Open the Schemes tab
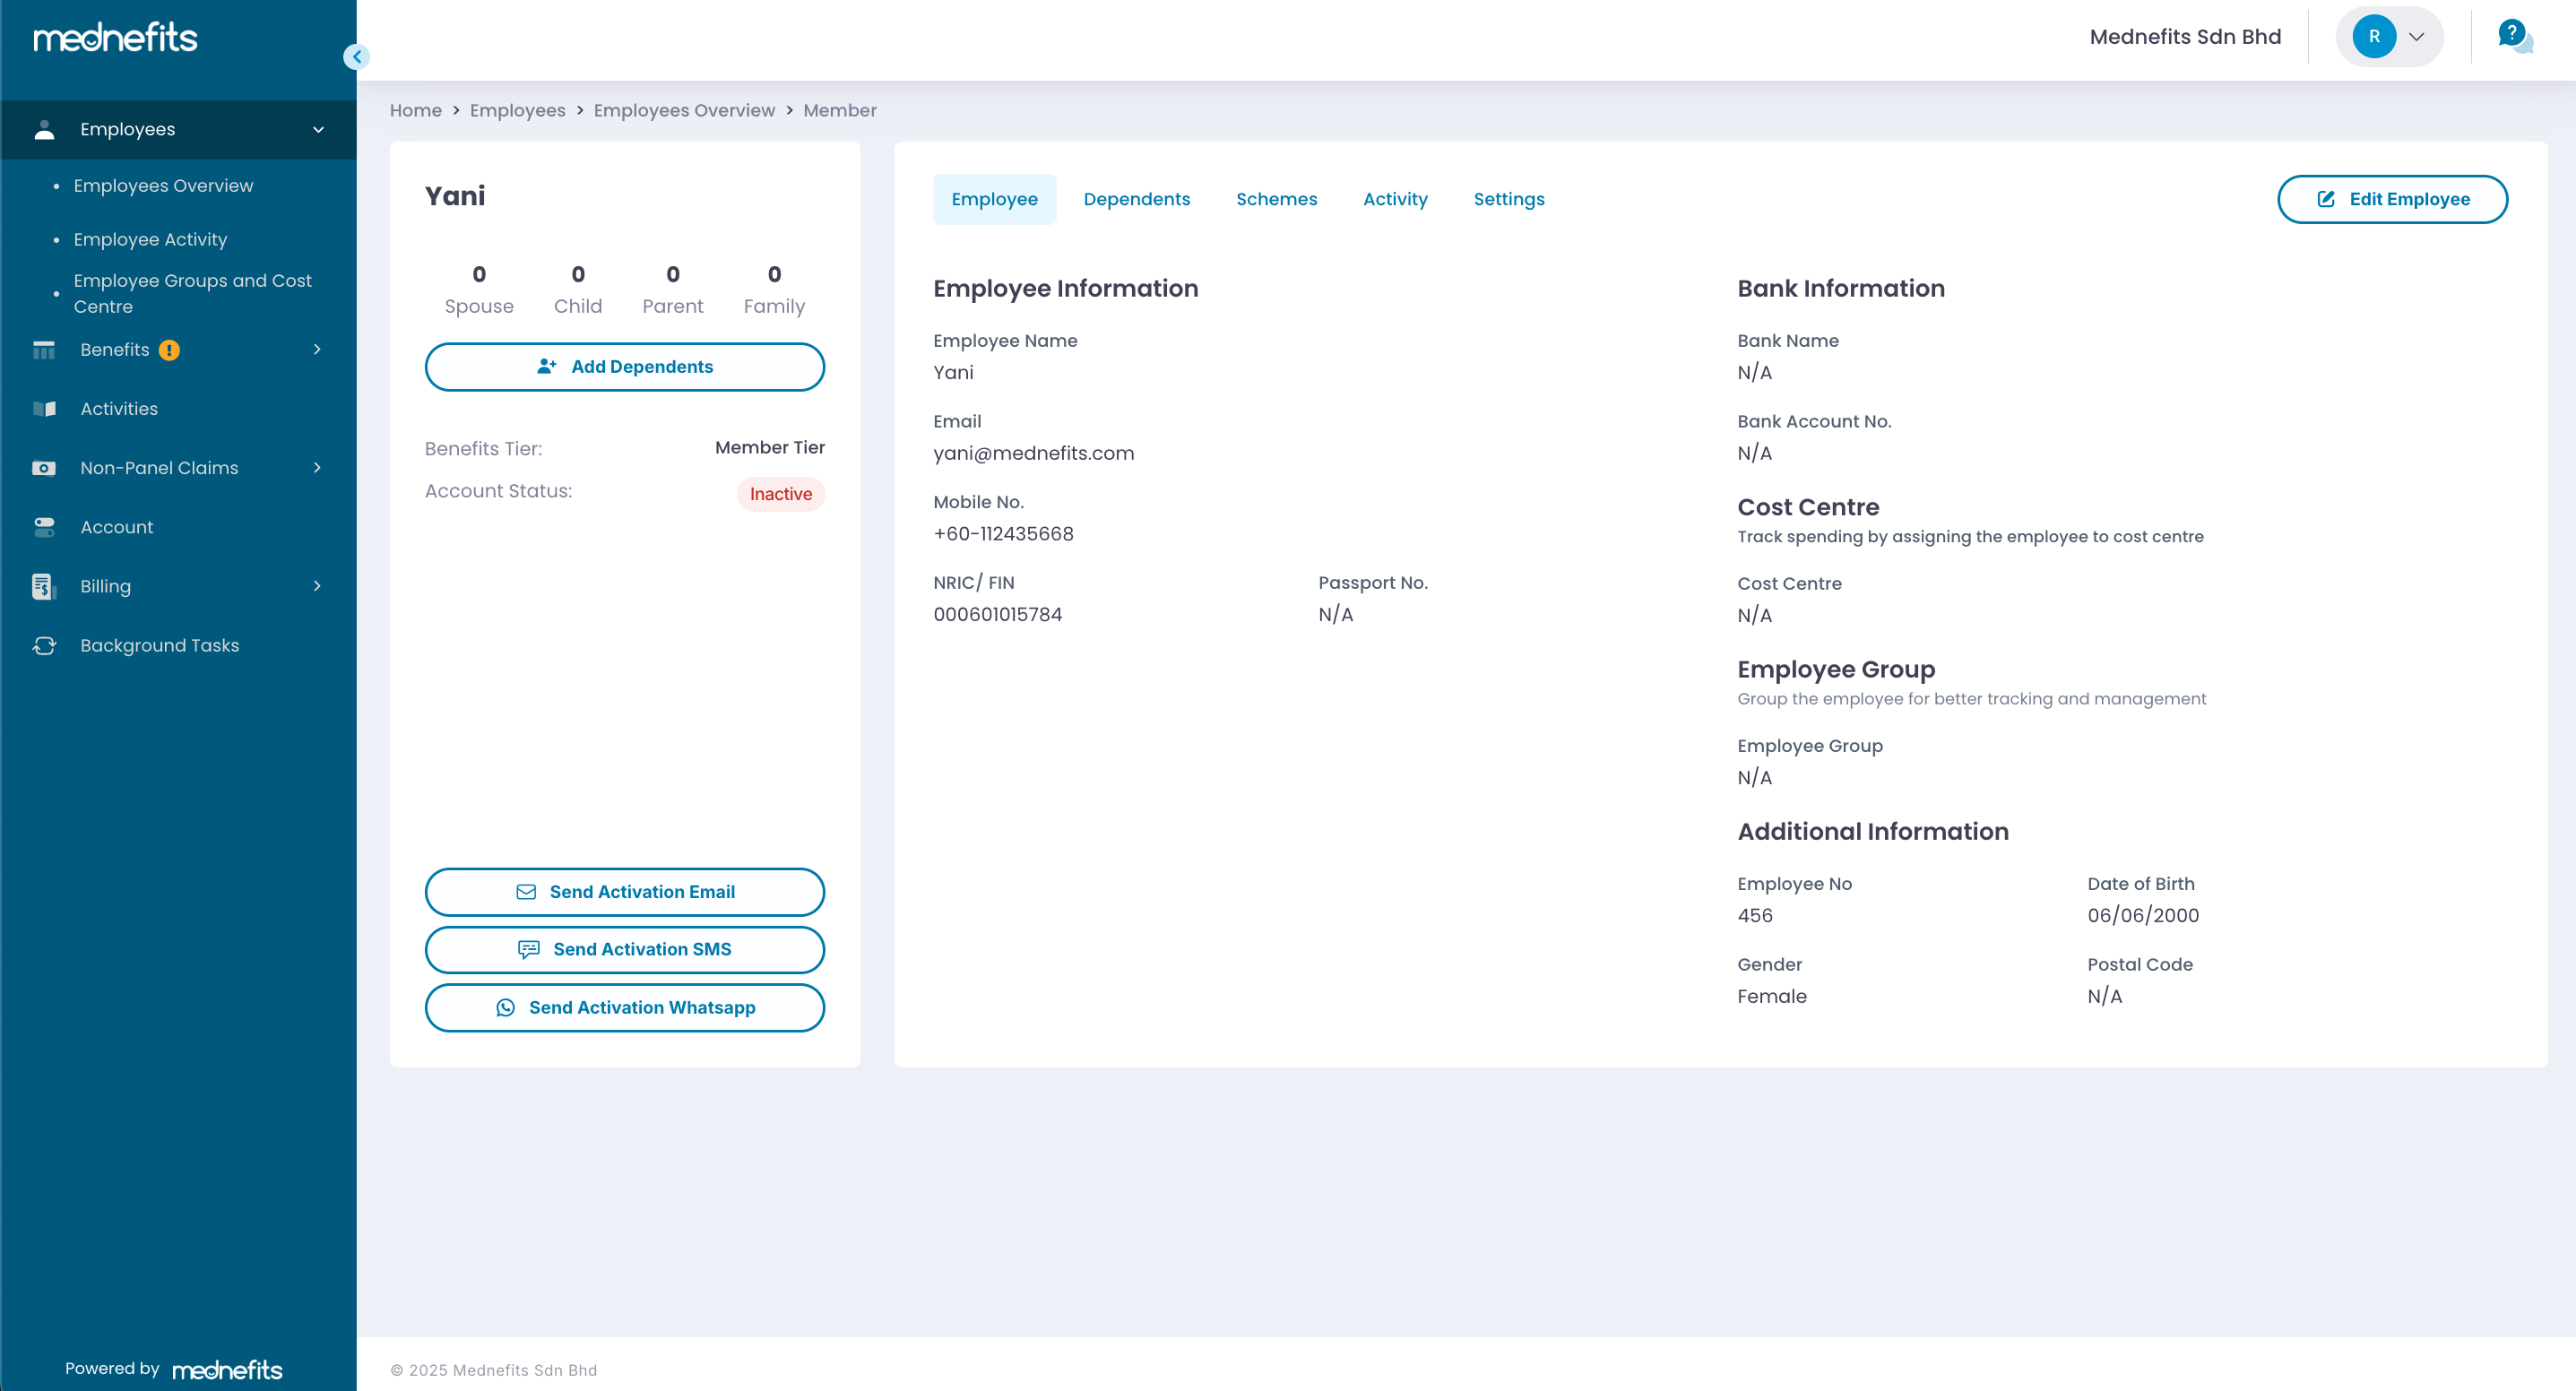2576x1391 pixels. (x=1276, y=199)
